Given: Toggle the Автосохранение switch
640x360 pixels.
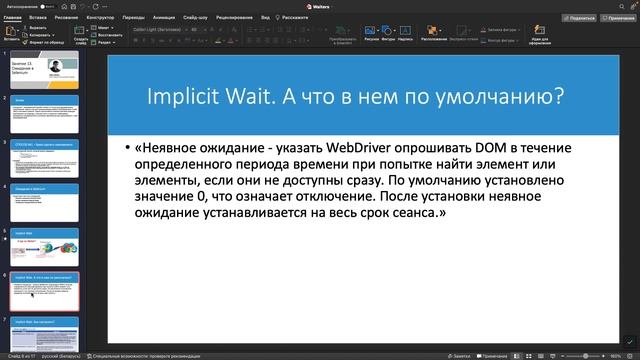Looking at the screenshot, I should 48,7.
